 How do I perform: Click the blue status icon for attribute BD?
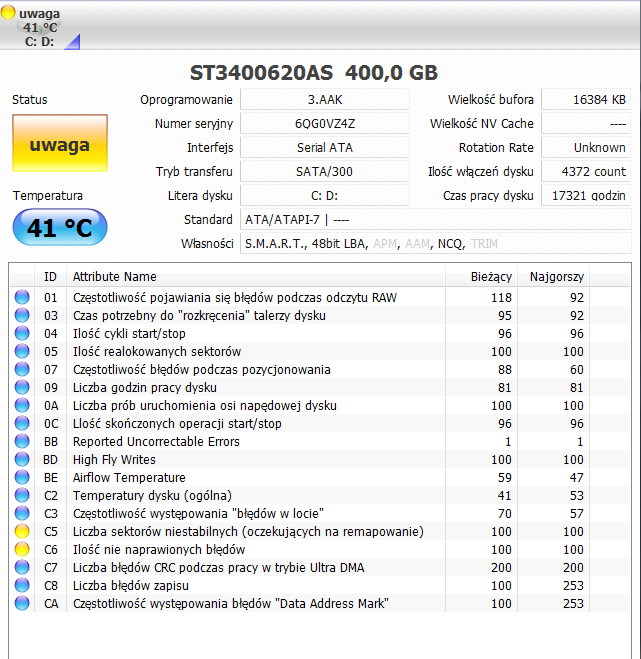22,459
